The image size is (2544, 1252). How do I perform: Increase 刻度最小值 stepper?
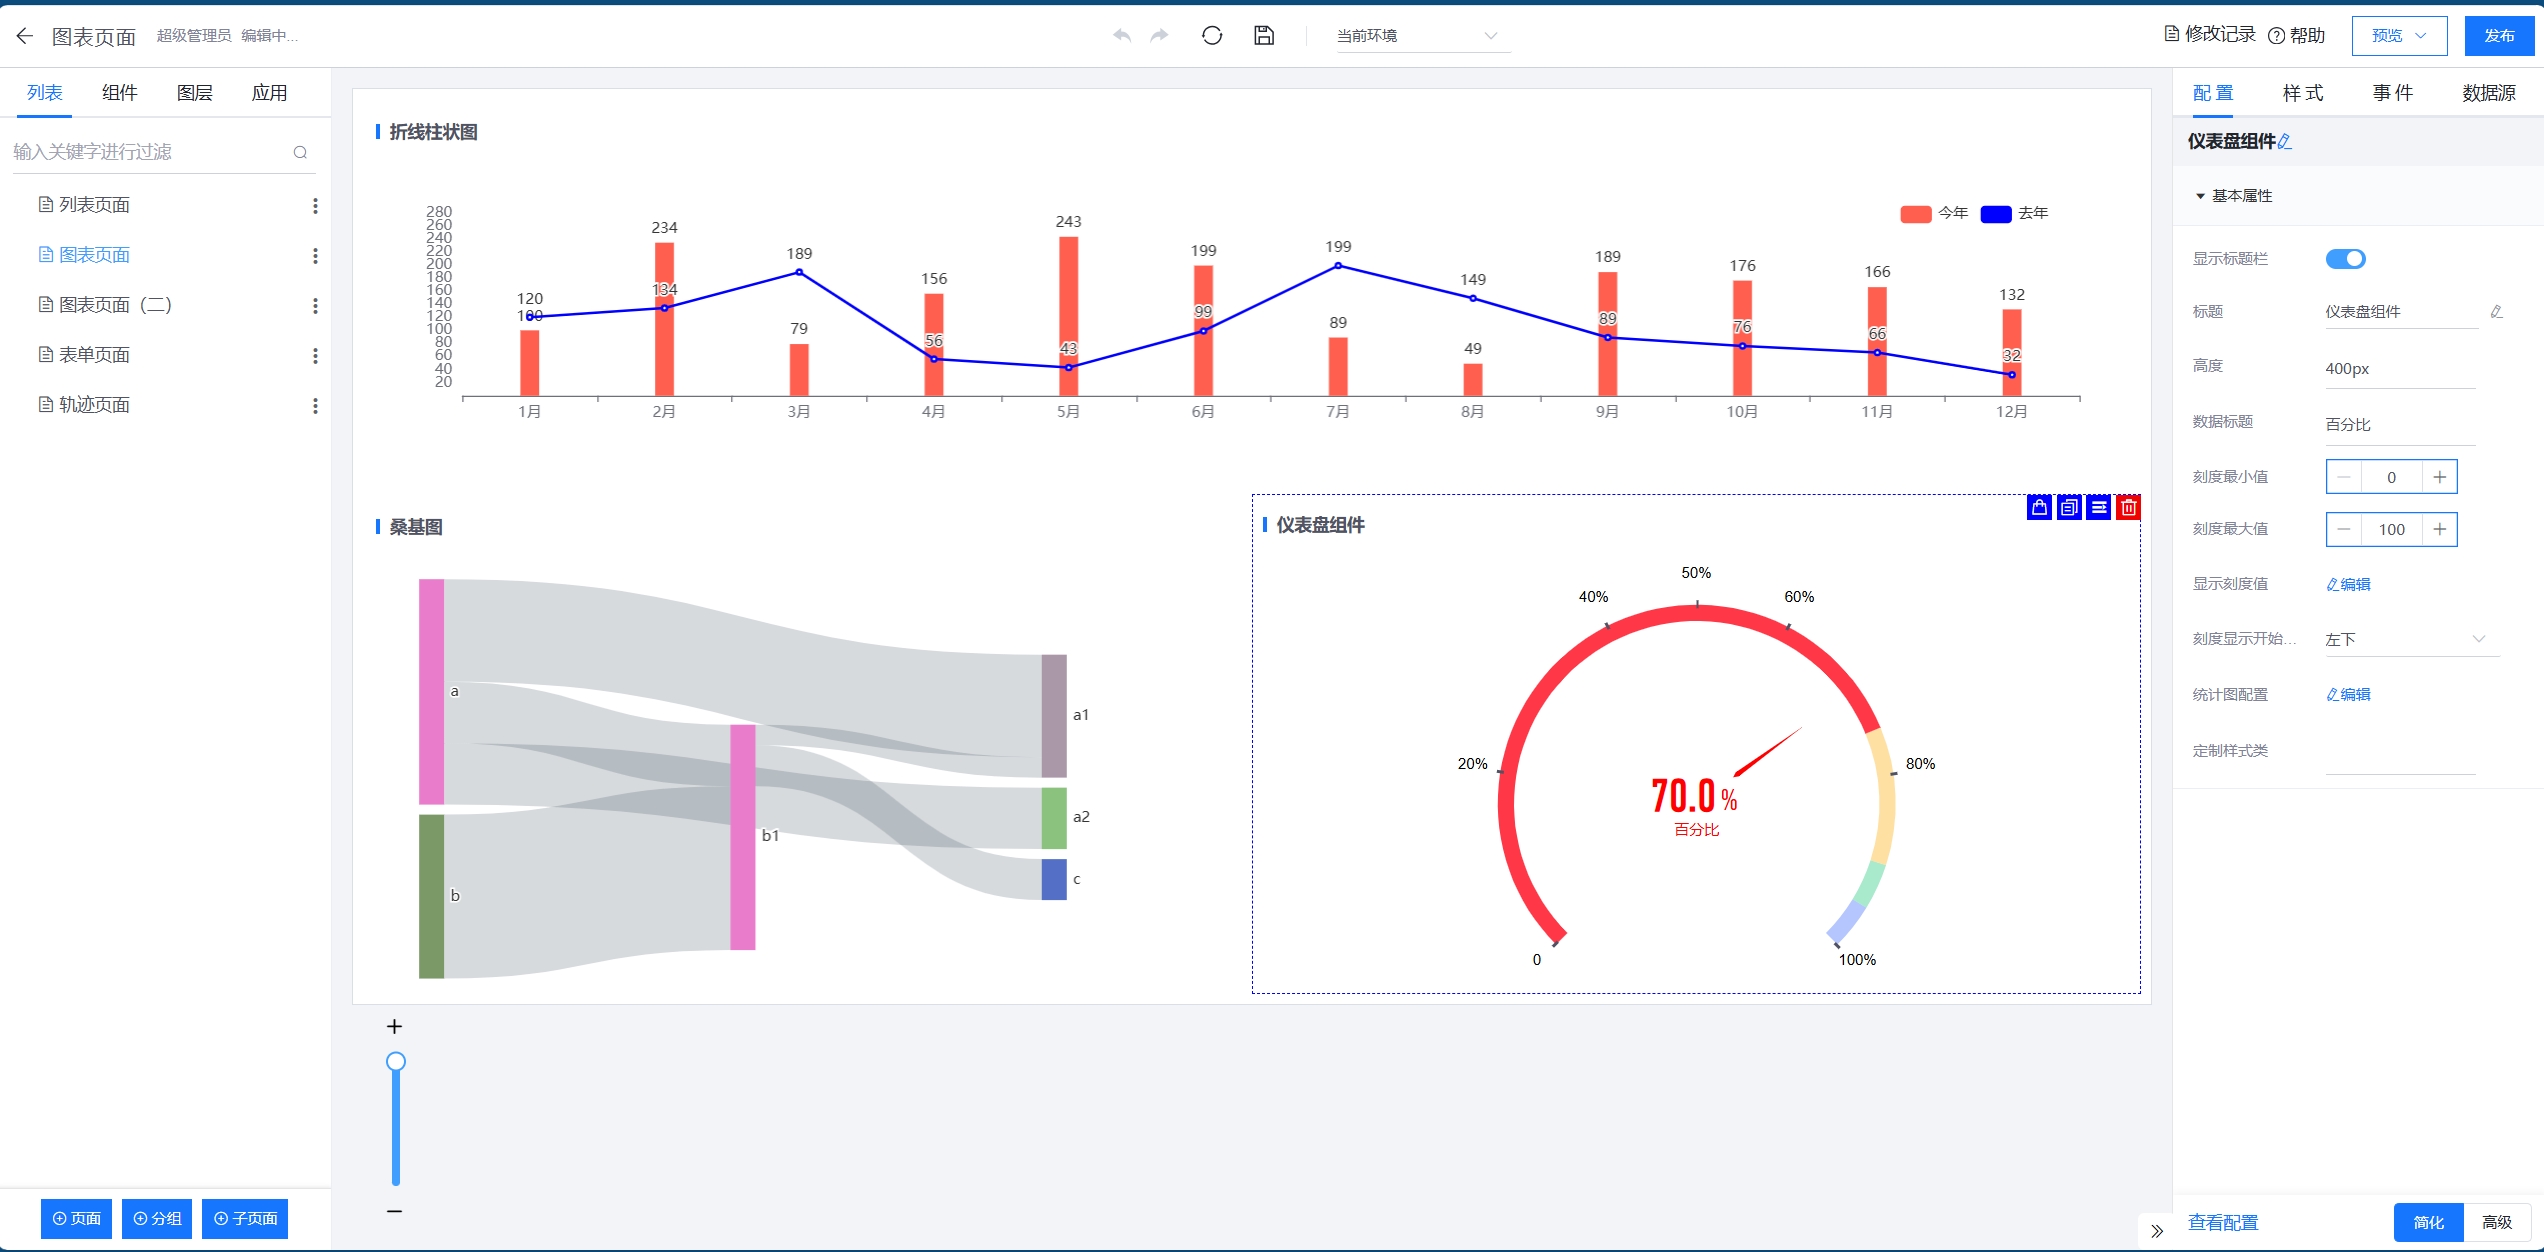(2439, 477)
